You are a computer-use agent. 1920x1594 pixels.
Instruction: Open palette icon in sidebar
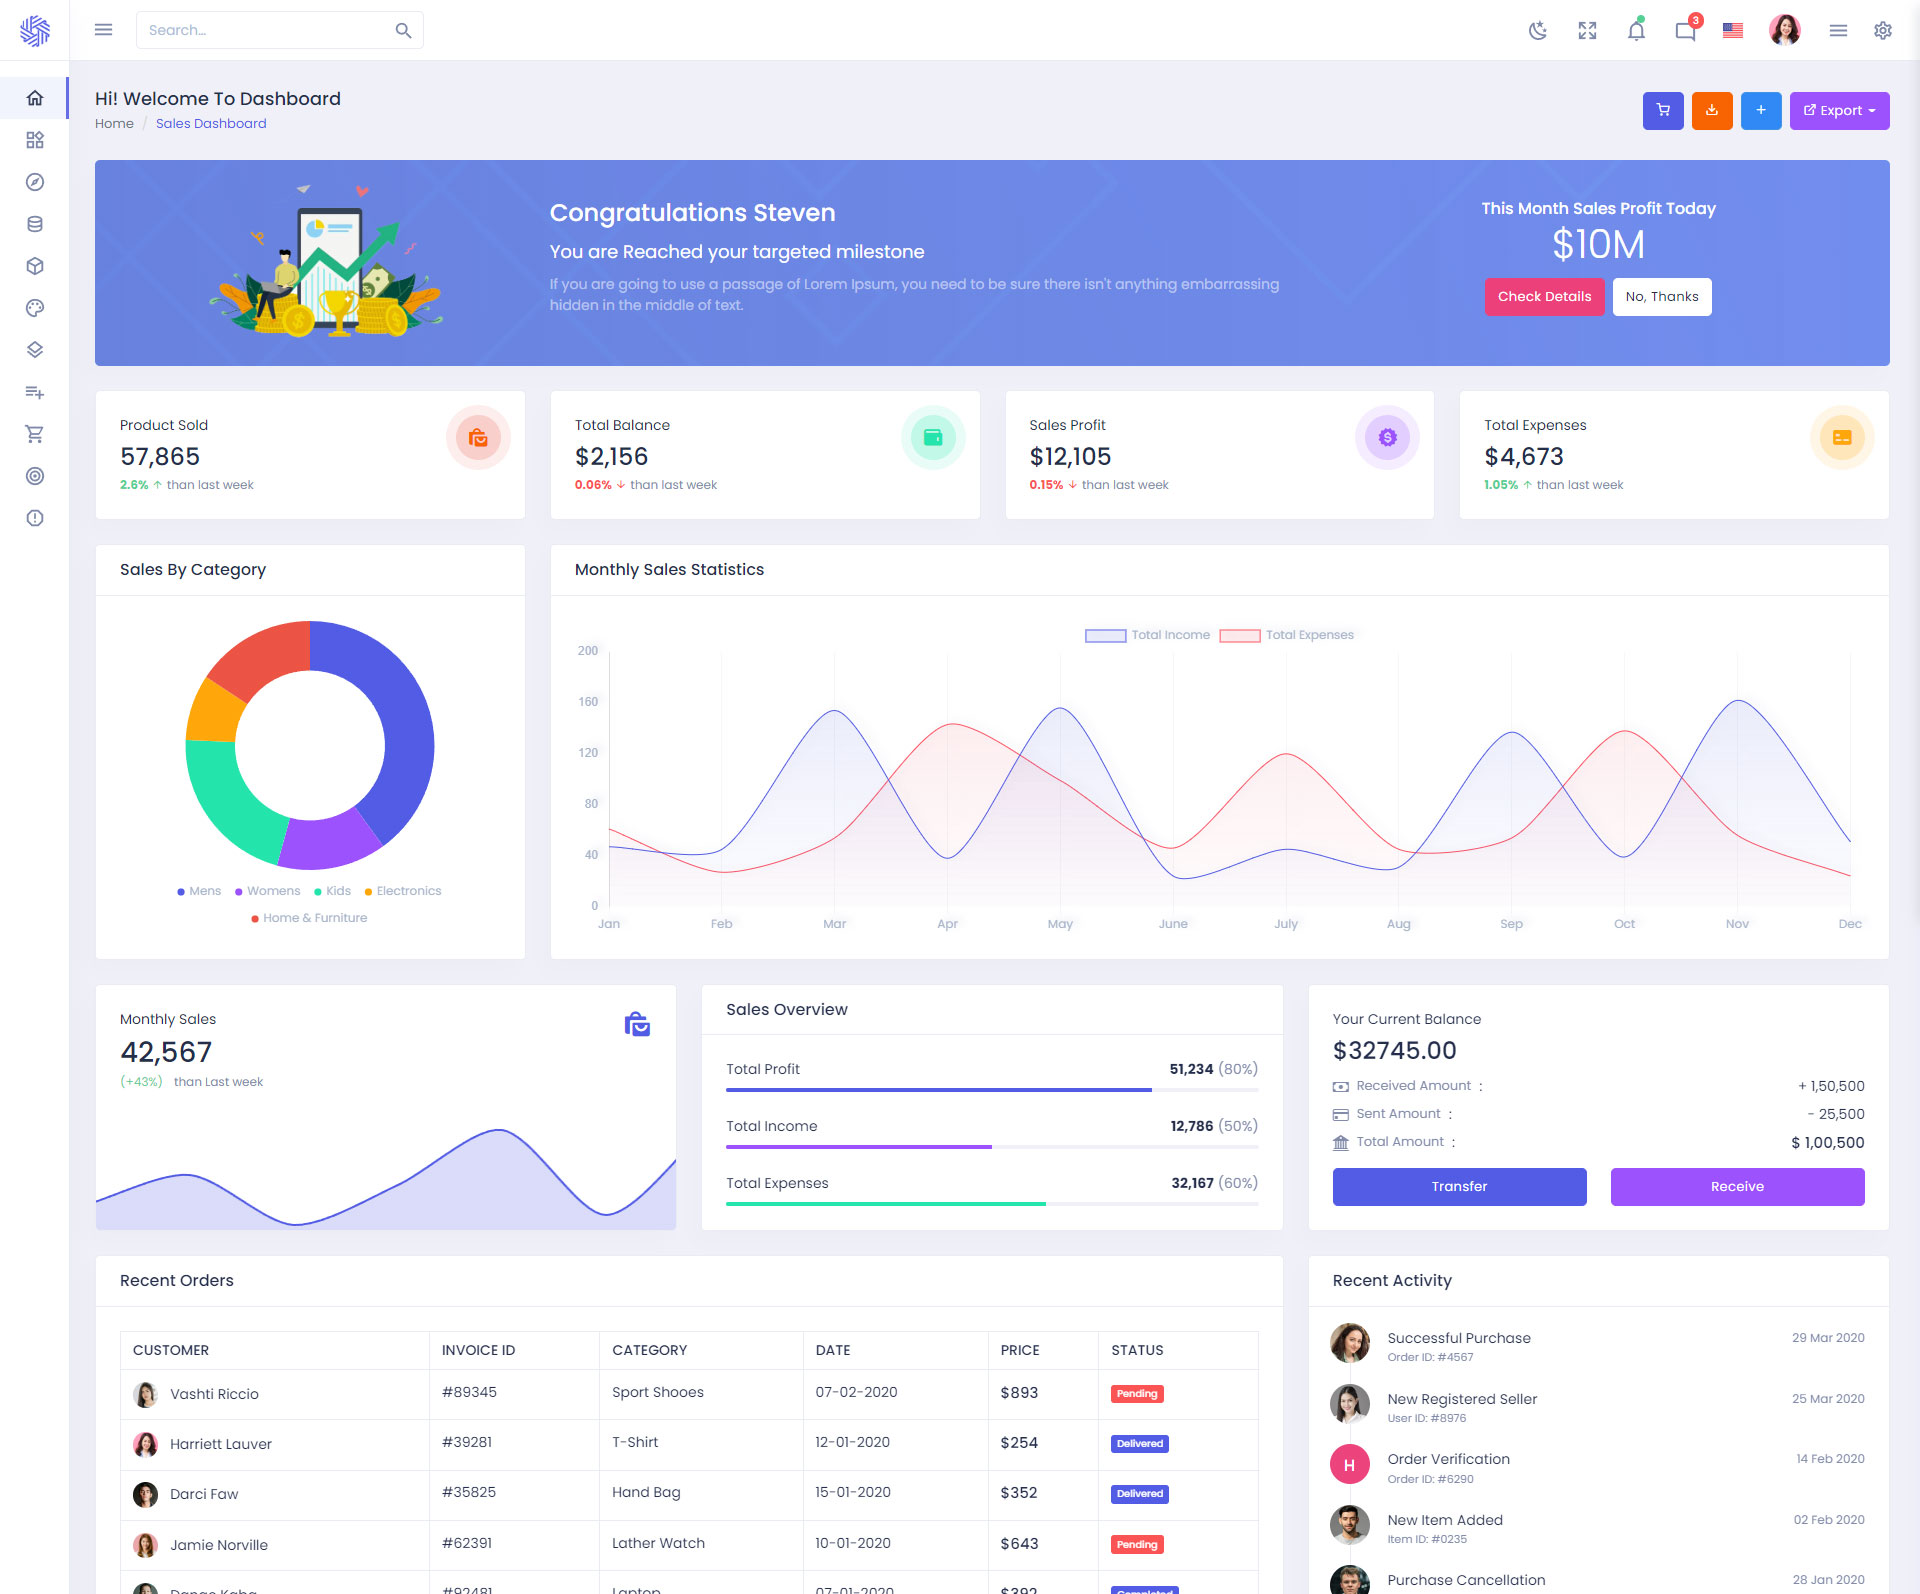(35, 308)
